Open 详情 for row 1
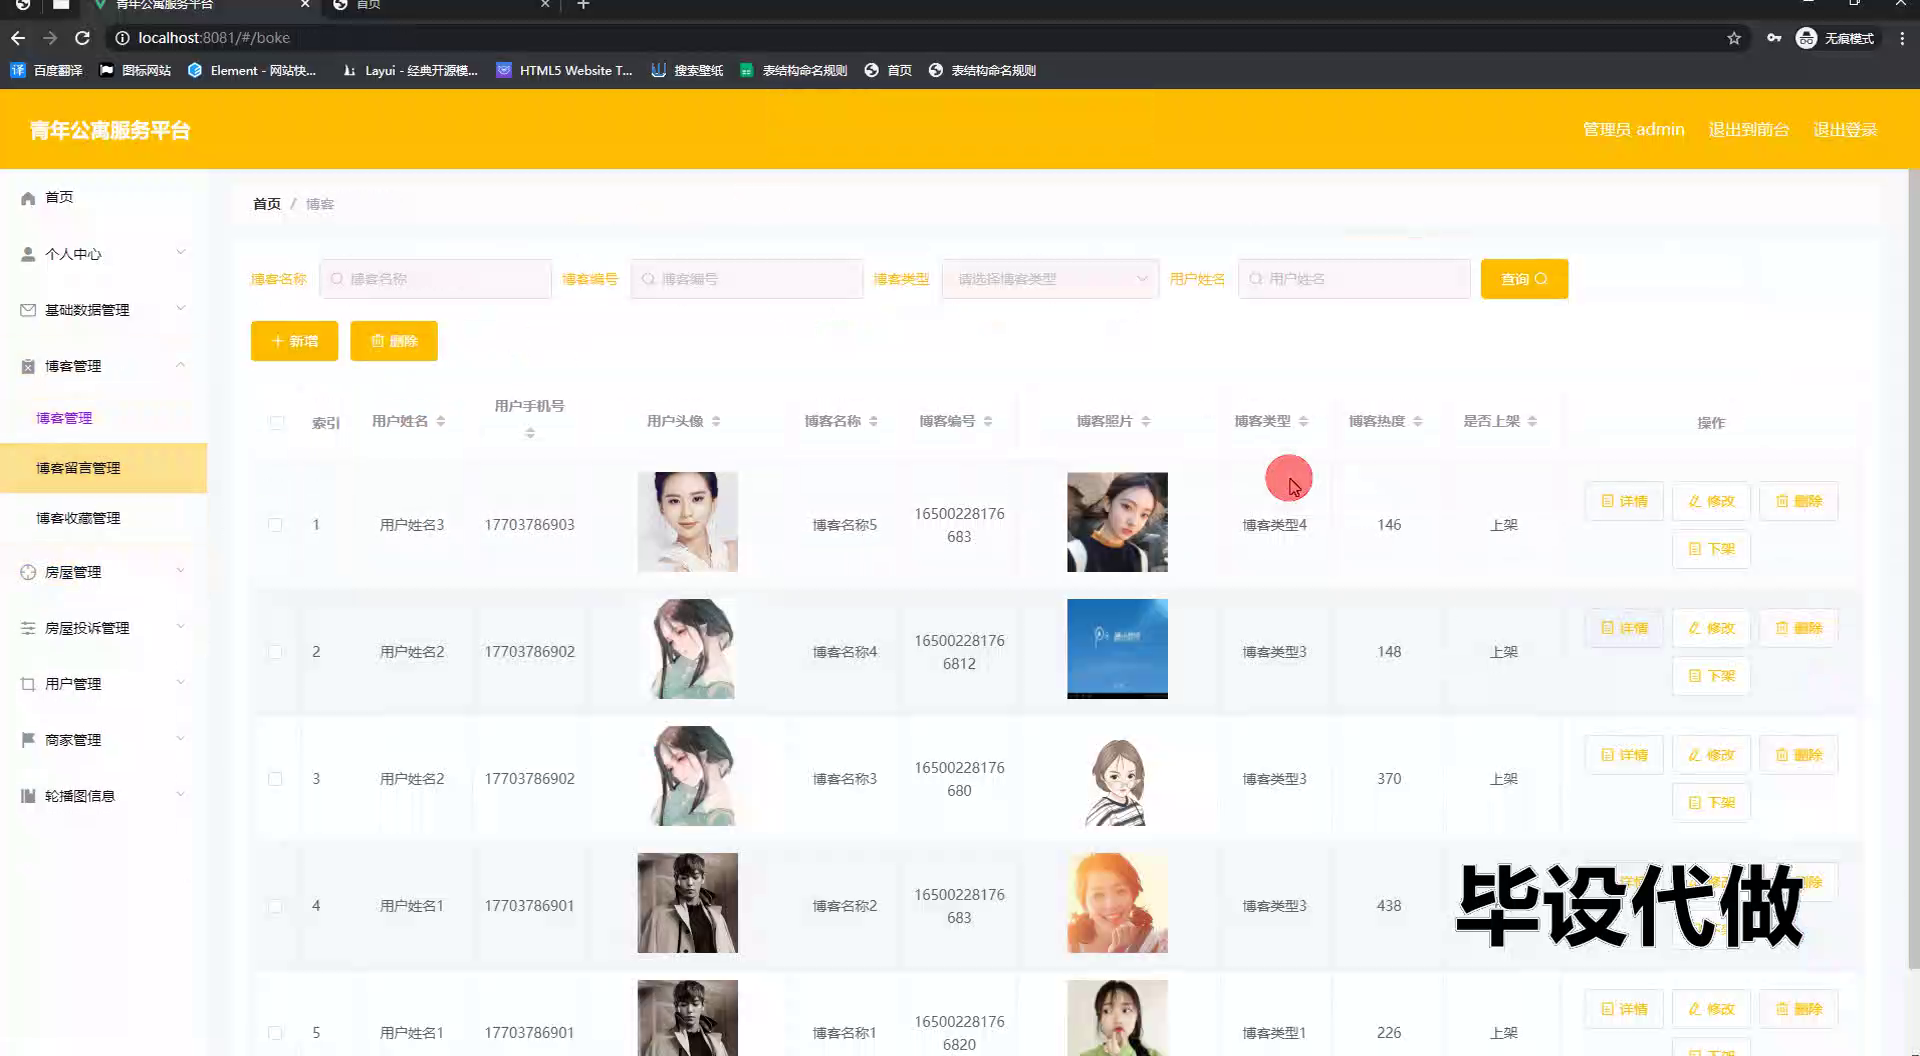Image resolution: width=1920 pixels, height=1056 pixels. coord(1624,501)
